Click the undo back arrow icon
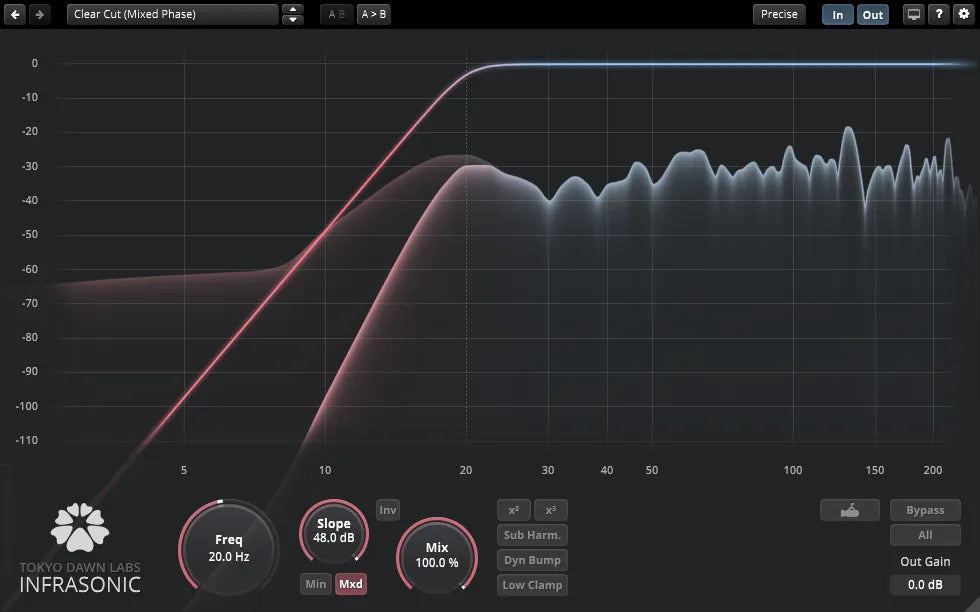The height and width of the screenshot is (612, 980). (x=16, y=14)
